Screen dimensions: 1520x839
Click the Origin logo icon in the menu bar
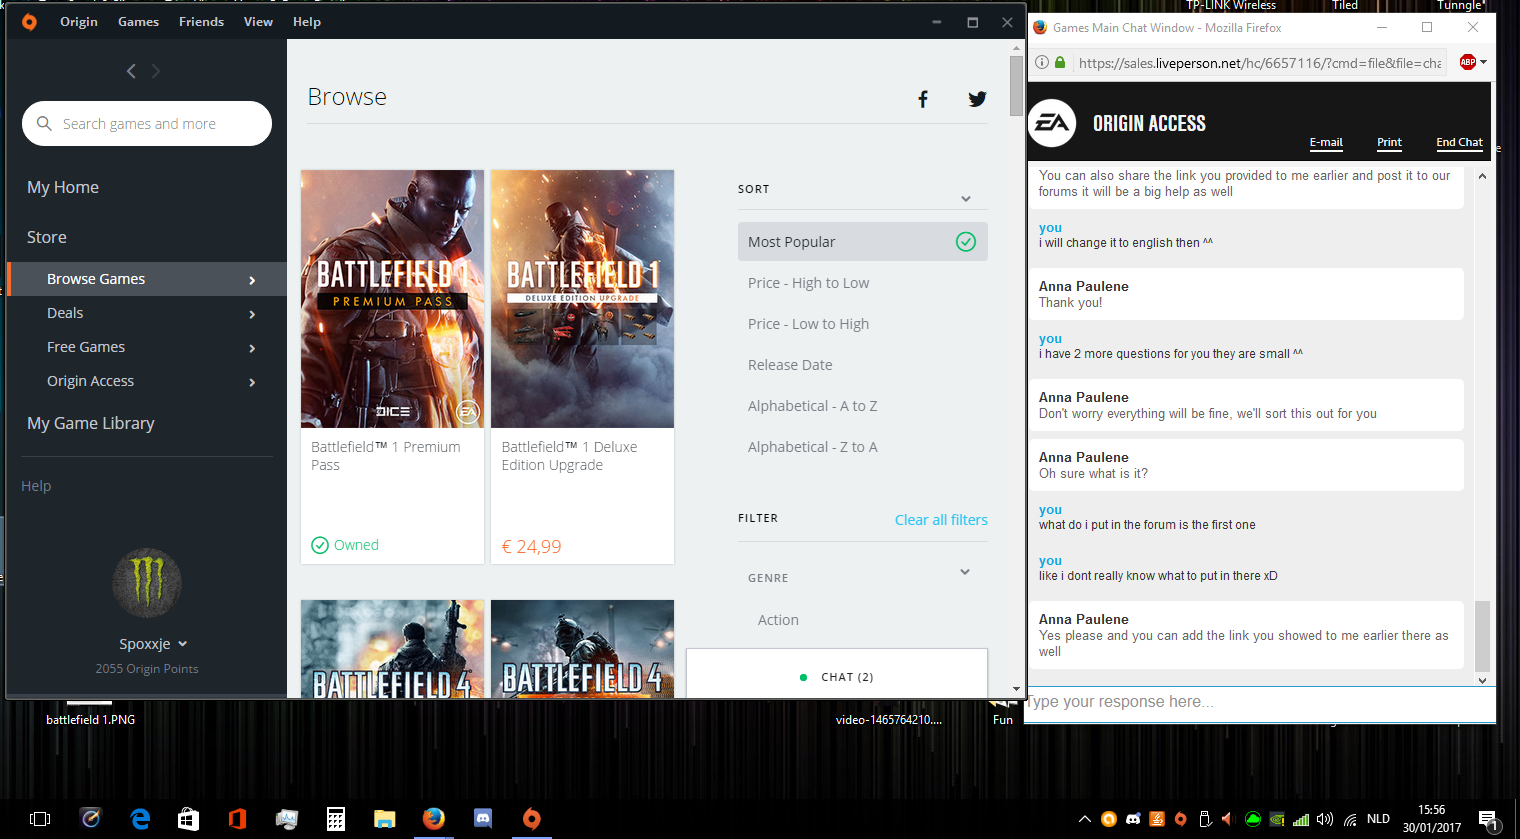click(29, 22)
